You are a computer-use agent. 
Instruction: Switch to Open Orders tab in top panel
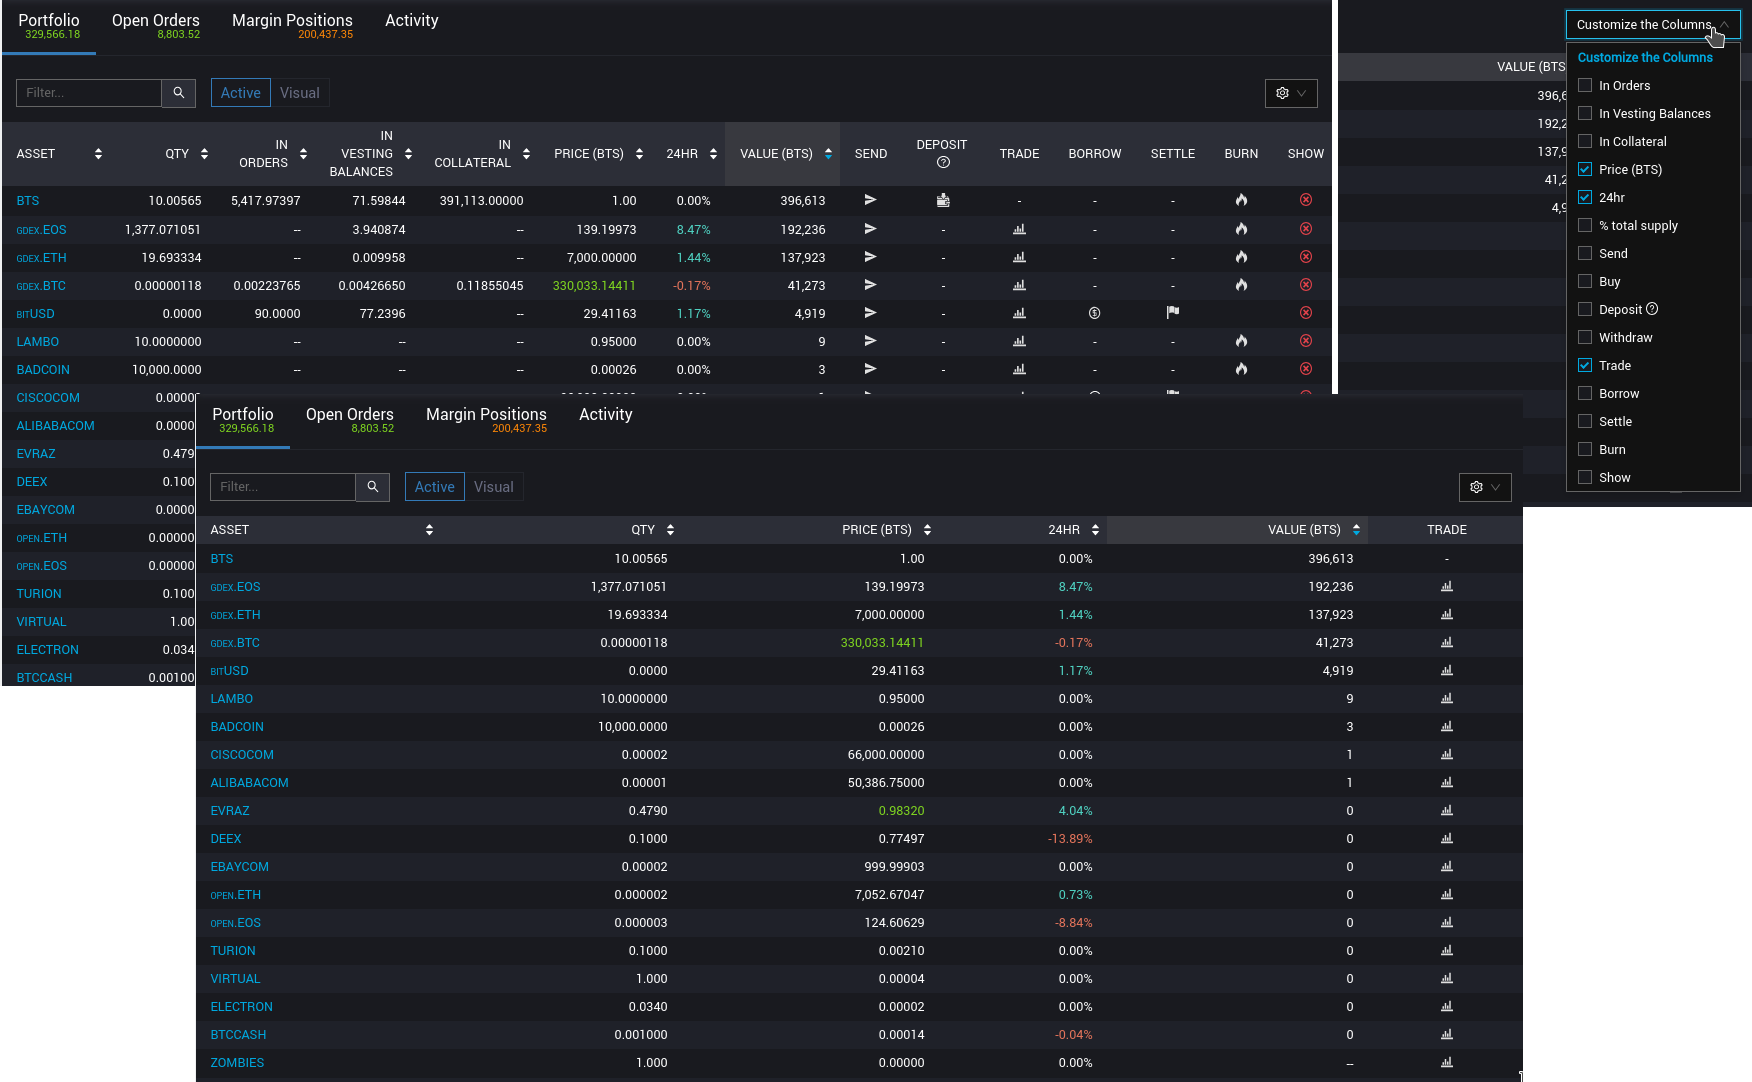pyautogui.click(x=156, y=26)
